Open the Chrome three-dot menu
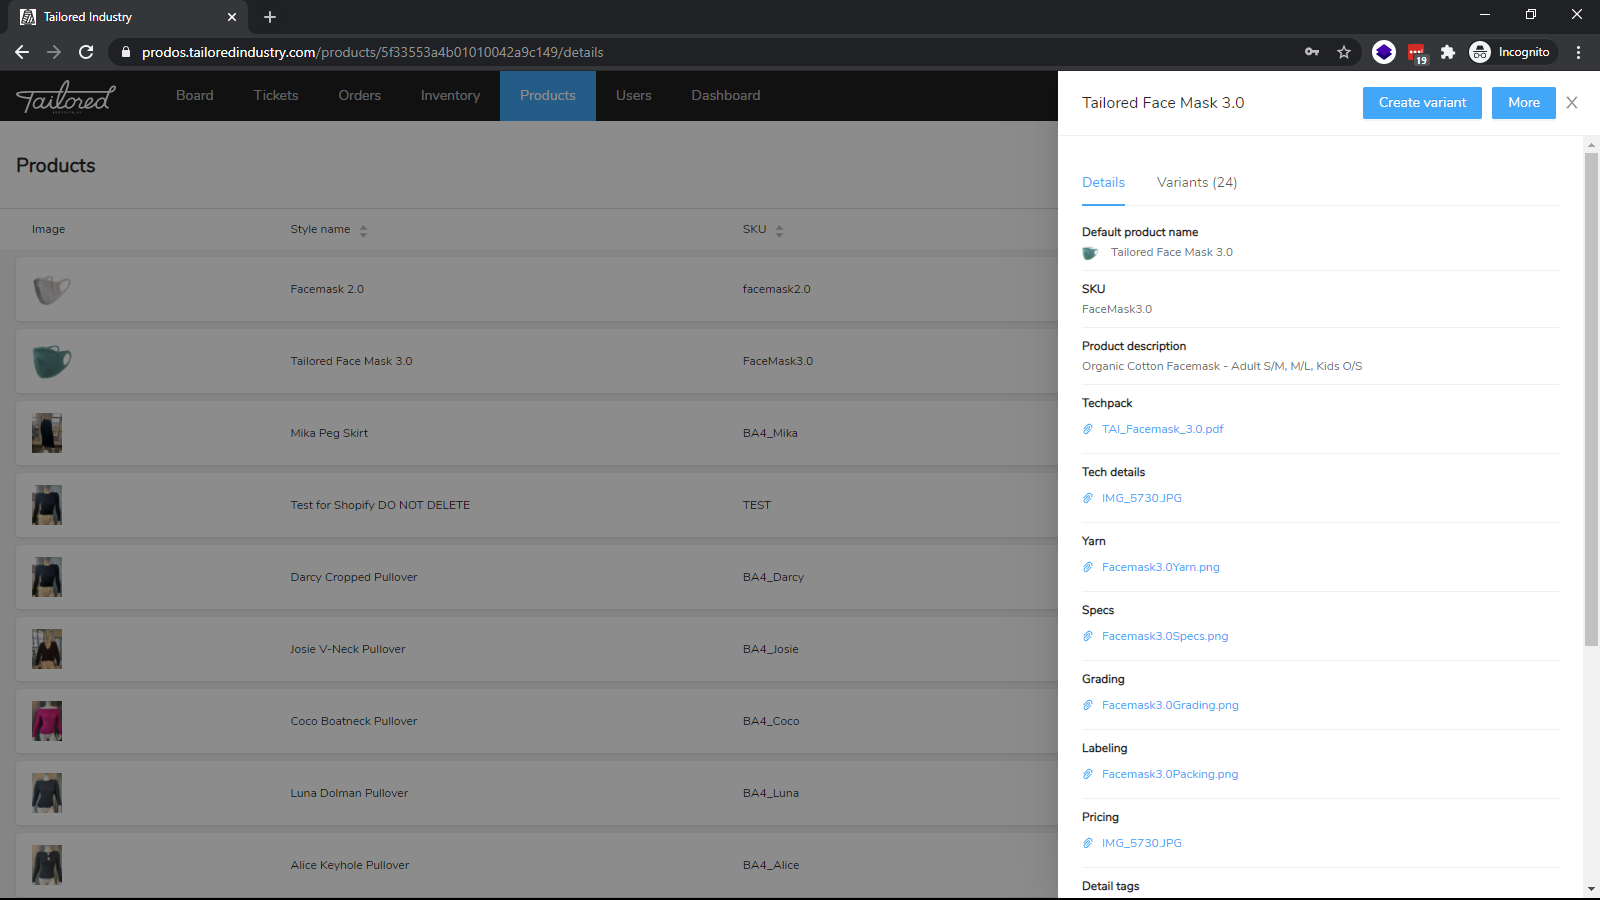 (x=1579, y=52)
